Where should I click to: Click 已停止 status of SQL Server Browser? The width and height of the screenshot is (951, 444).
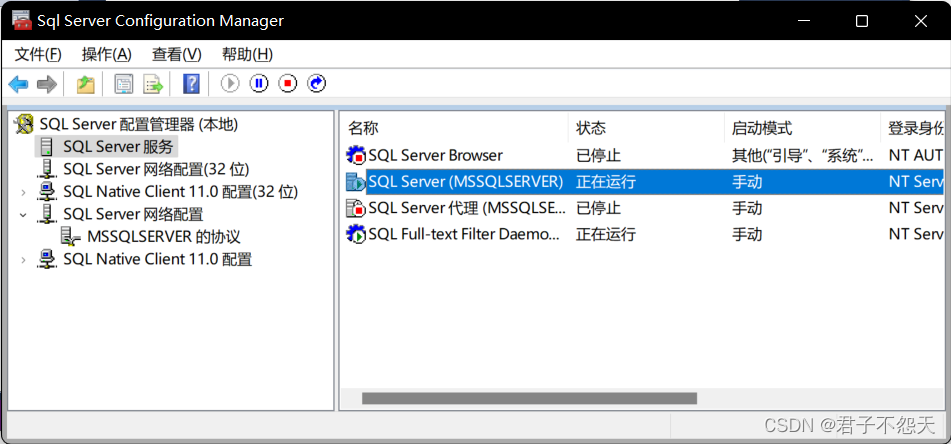point(598,155)
